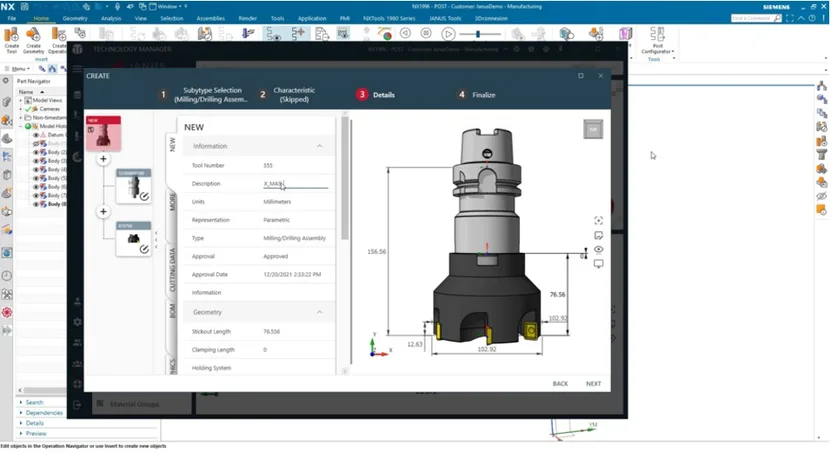Expand the Cameras tree node
Image resolution: width=840 pixels, height=452 pixels.
21,109
